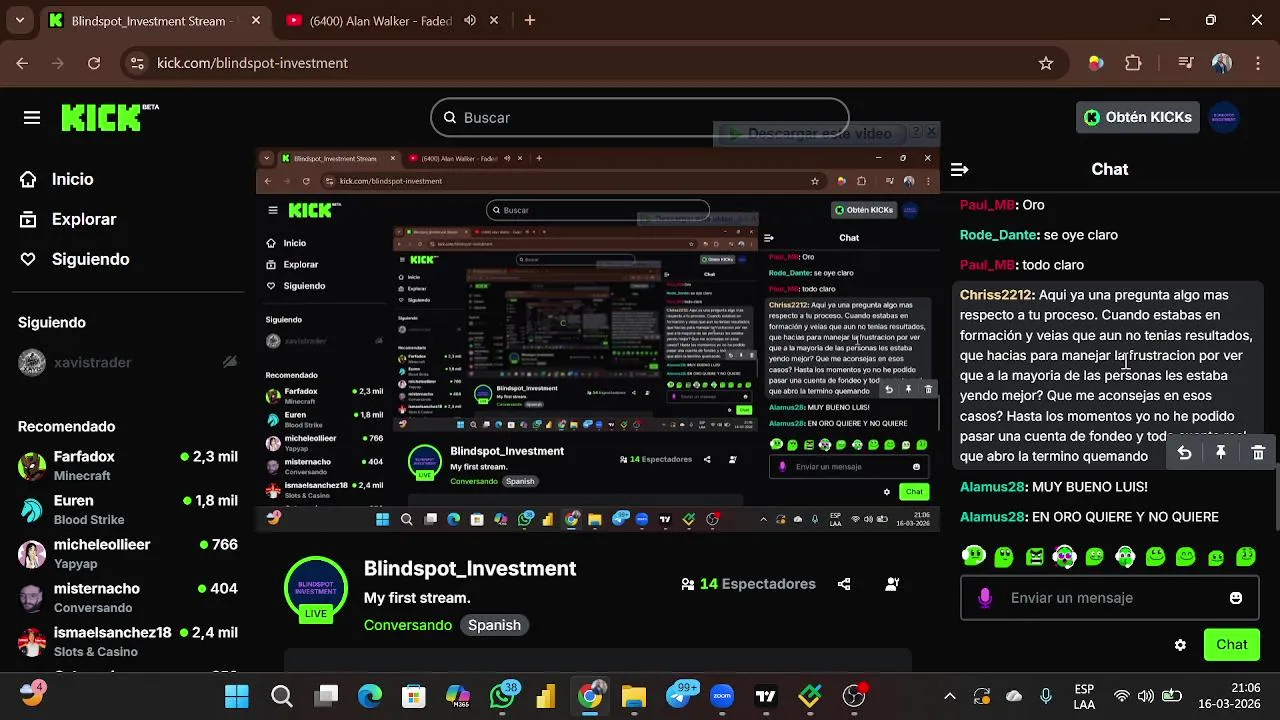
Task: Open Chrome media controls icon
Action: coord(1186,63)
